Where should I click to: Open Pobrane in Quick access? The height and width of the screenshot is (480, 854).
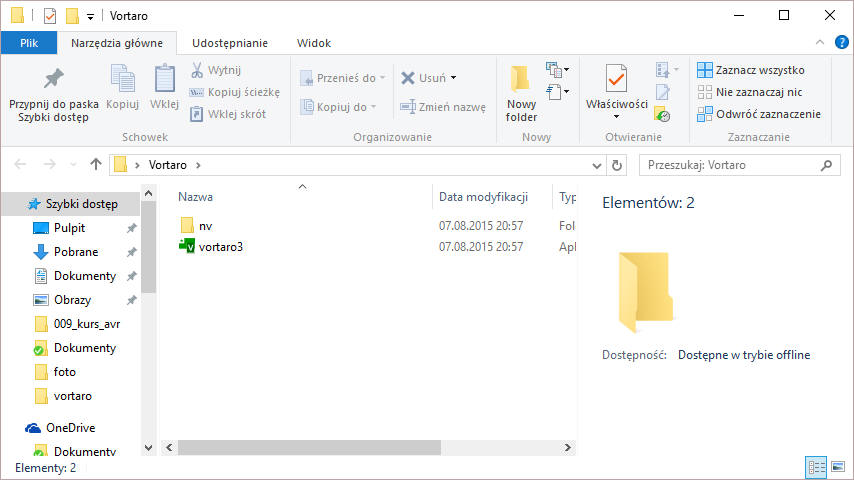(76, 252)
